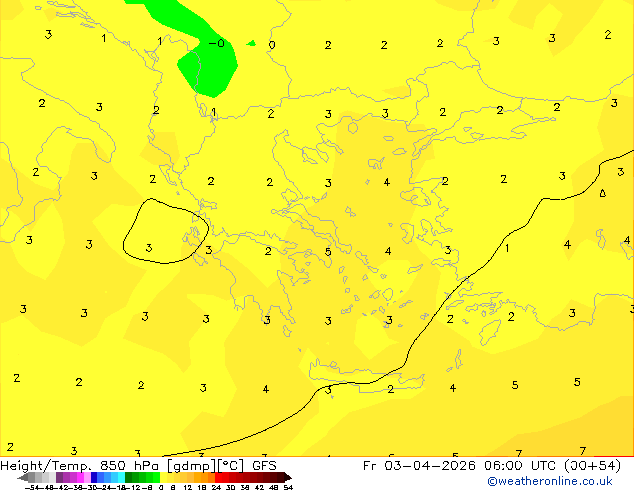Click the 54 tick label at the scale's right end
634x490 pixels.
pyautogui.click(x=288, y=487)
